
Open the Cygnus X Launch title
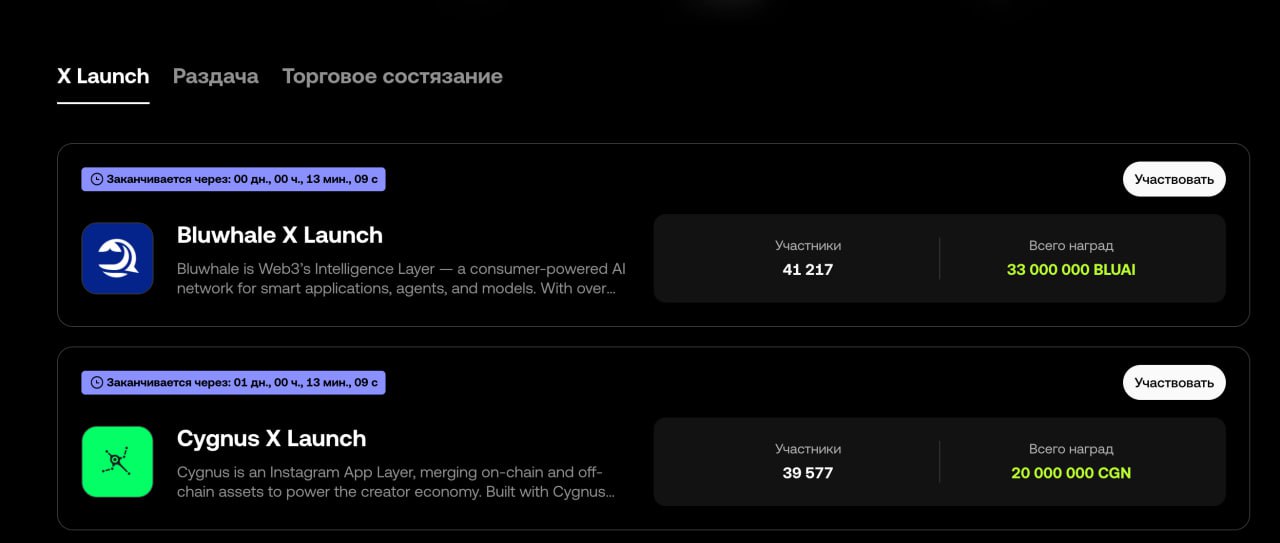[x=271, y=438]
